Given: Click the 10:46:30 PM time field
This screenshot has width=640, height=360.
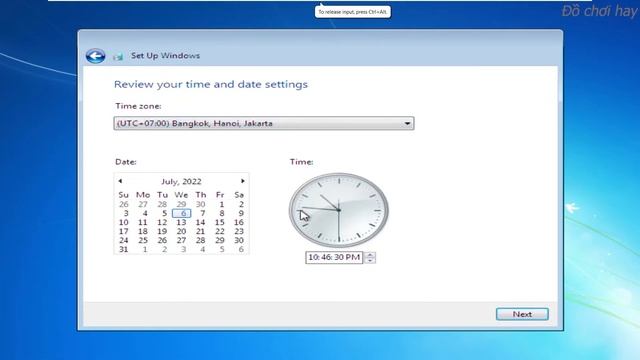Looking at the screenshot, I should point(334,257).
